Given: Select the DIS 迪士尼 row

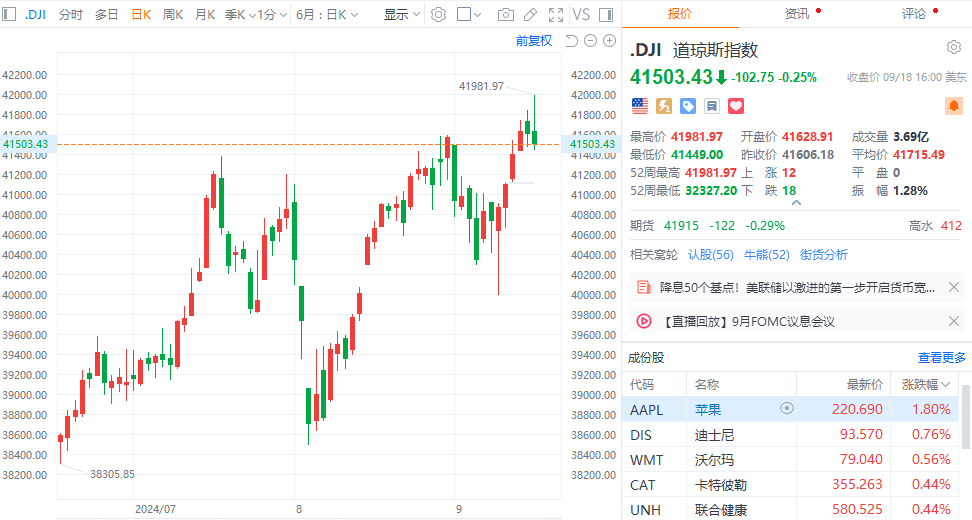Looking at the screenshot, I should (x=791, y=434).
